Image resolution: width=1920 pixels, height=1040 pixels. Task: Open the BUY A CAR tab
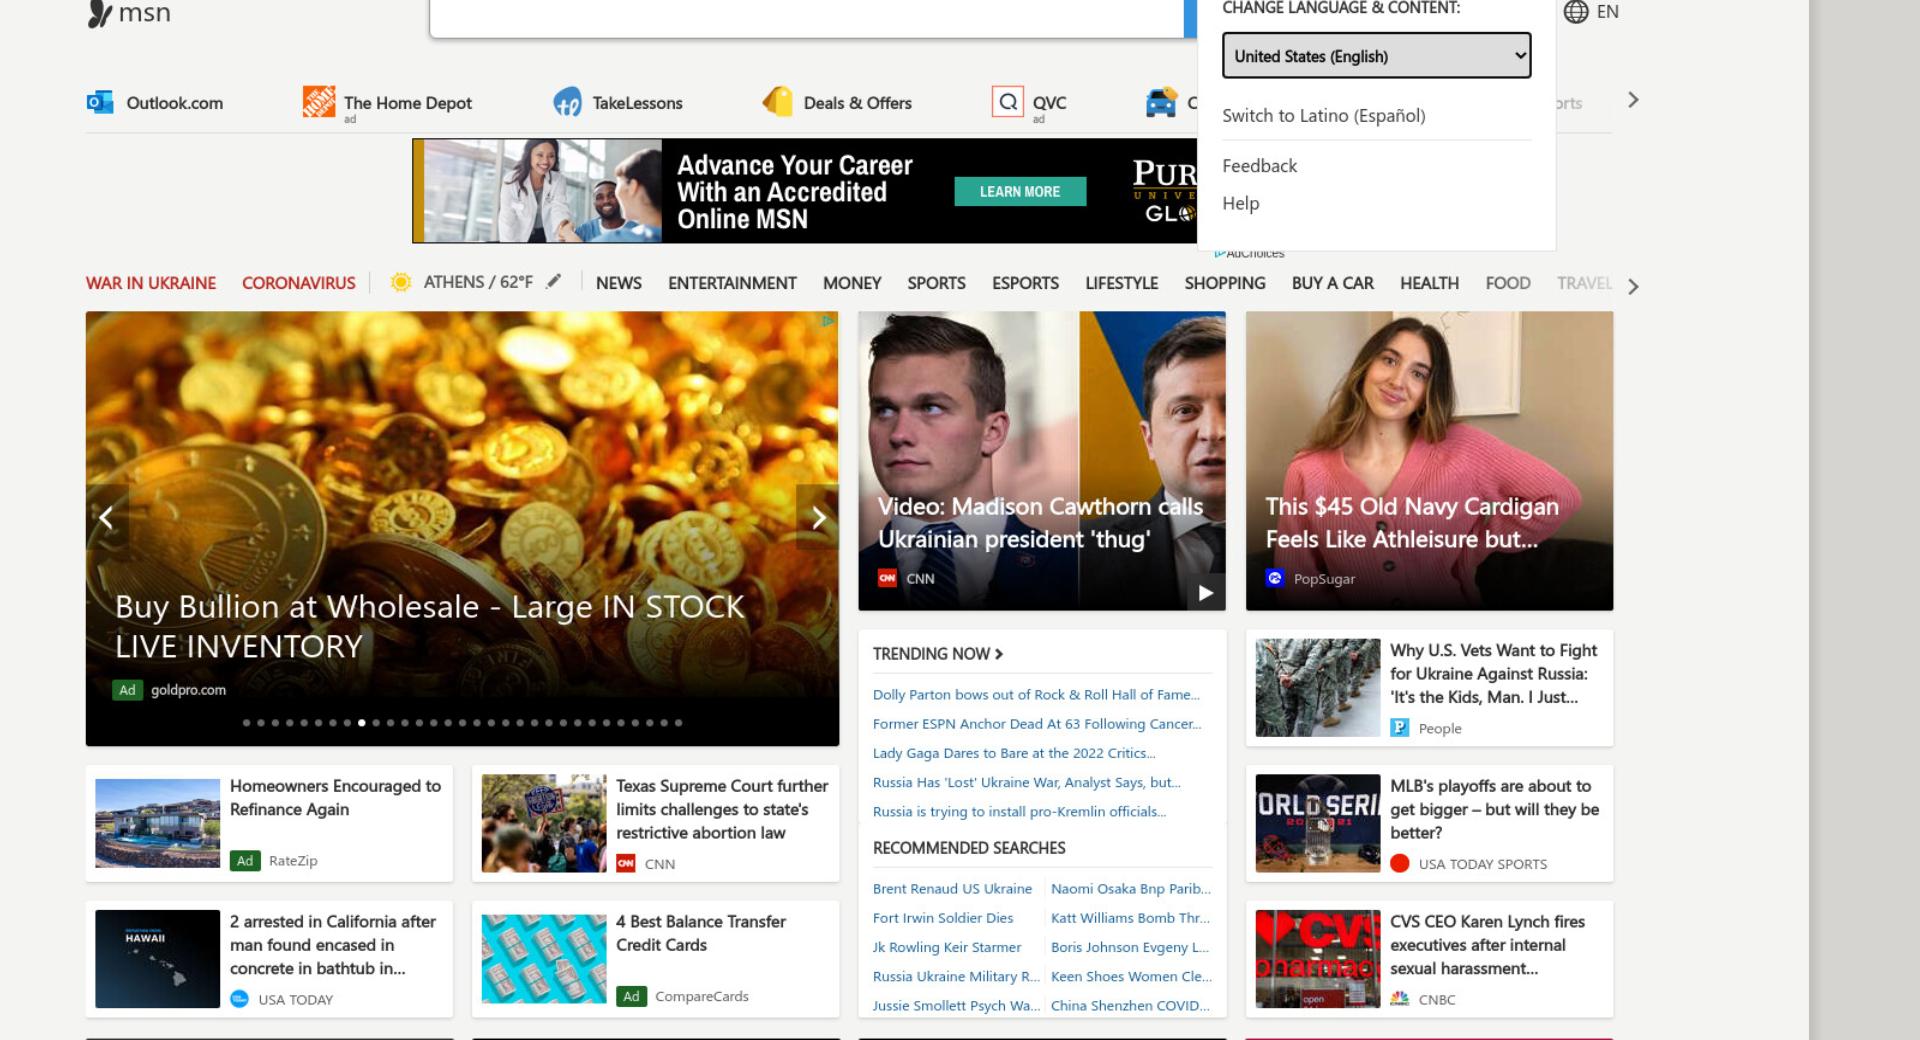click(x=1332, y=283)
